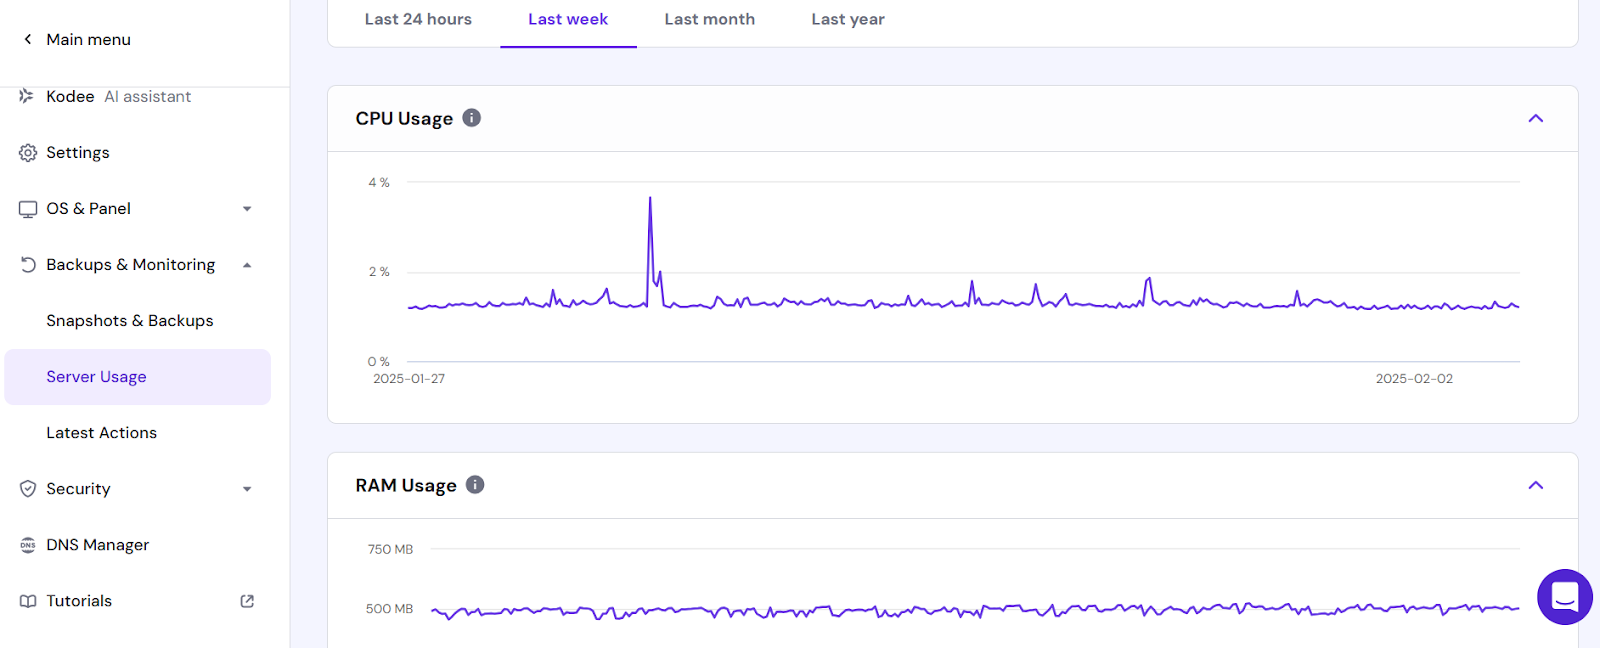
Task: Collapse the Backups & Monitoring section arrow
Action: 247,265
